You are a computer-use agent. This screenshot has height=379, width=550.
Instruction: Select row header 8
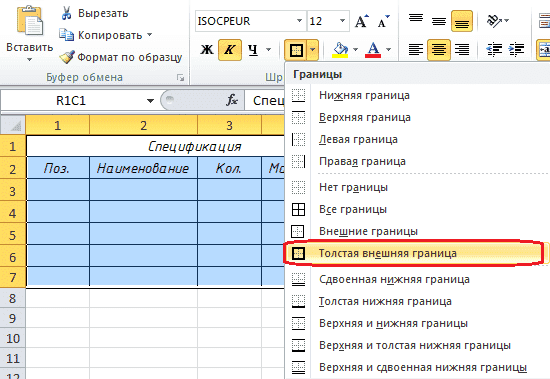tap(13, 299)
